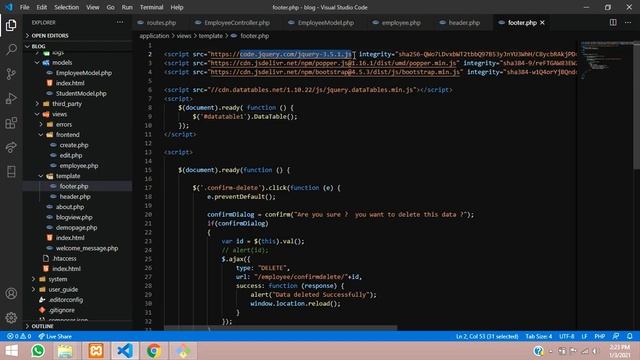Open File Explorer from the taskbar
Image resolution: width=640 pixels, height=360 pixels.
tap(65, 351)
